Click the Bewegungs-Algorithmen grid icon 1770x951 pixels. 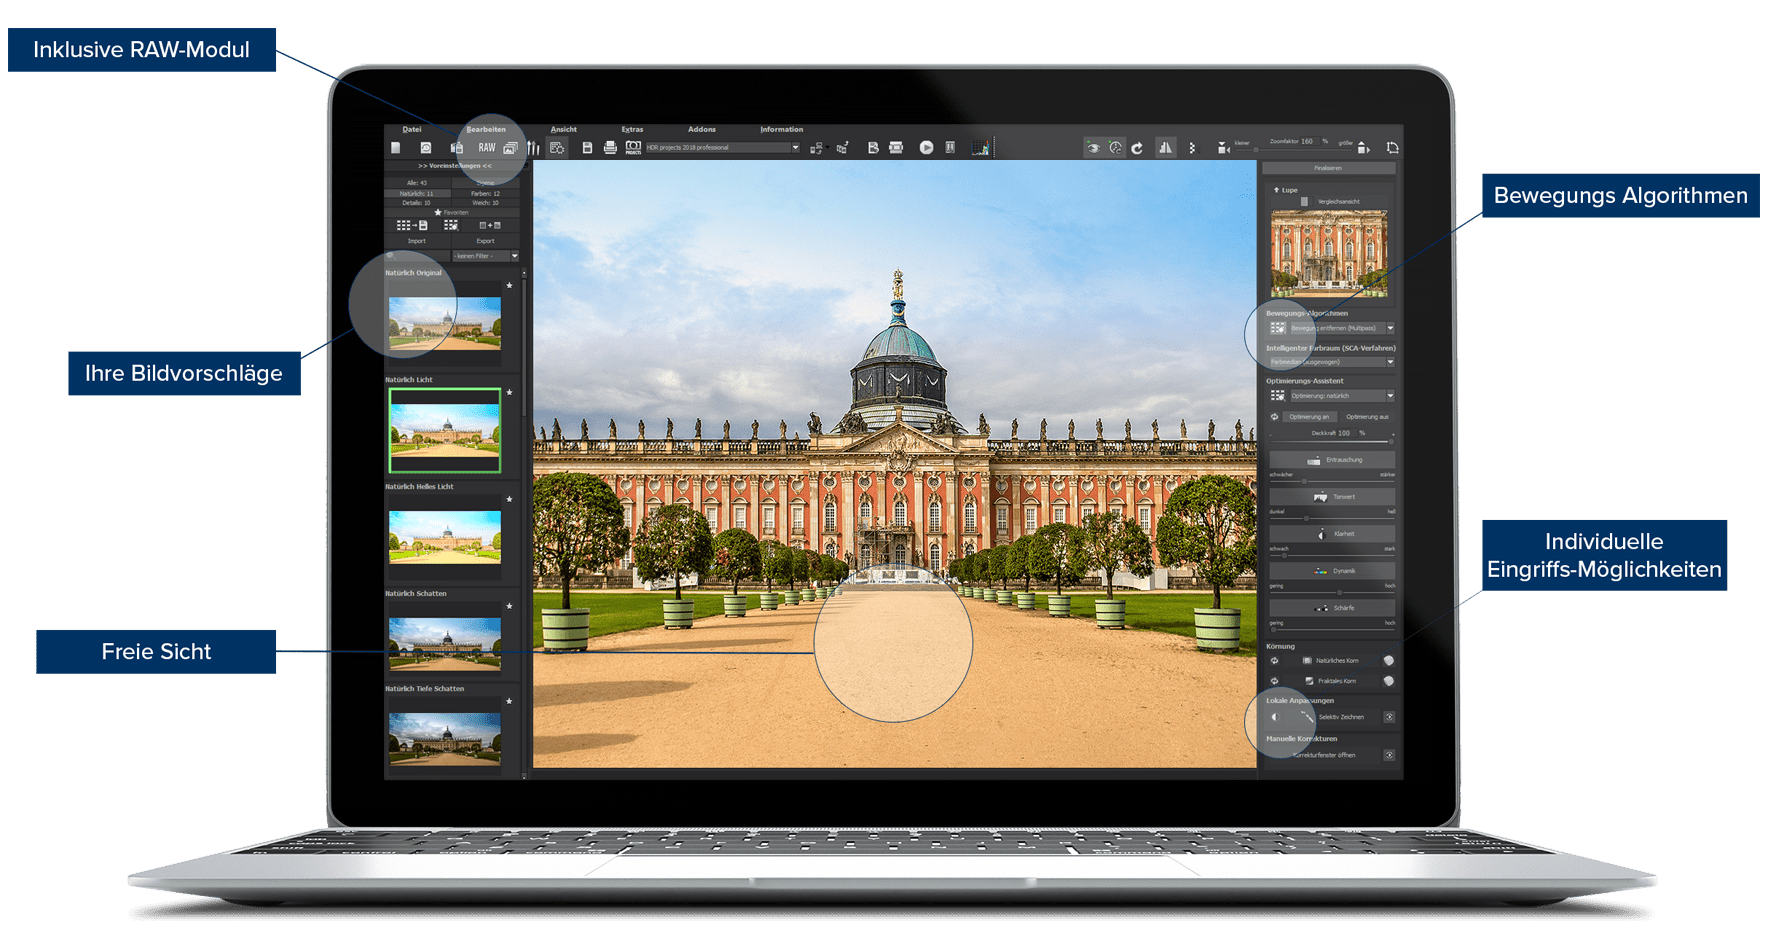coord(1278,328)
